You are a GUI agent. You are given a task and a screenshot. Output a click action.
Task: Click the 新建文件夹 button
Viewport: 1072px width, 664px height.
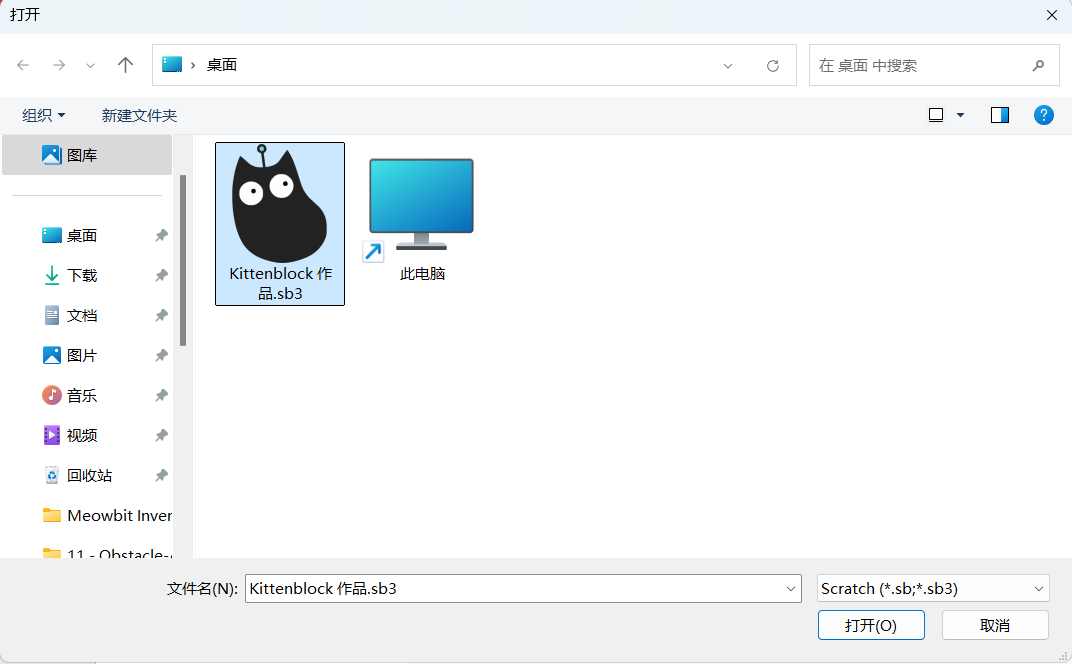tap(139, 116)
